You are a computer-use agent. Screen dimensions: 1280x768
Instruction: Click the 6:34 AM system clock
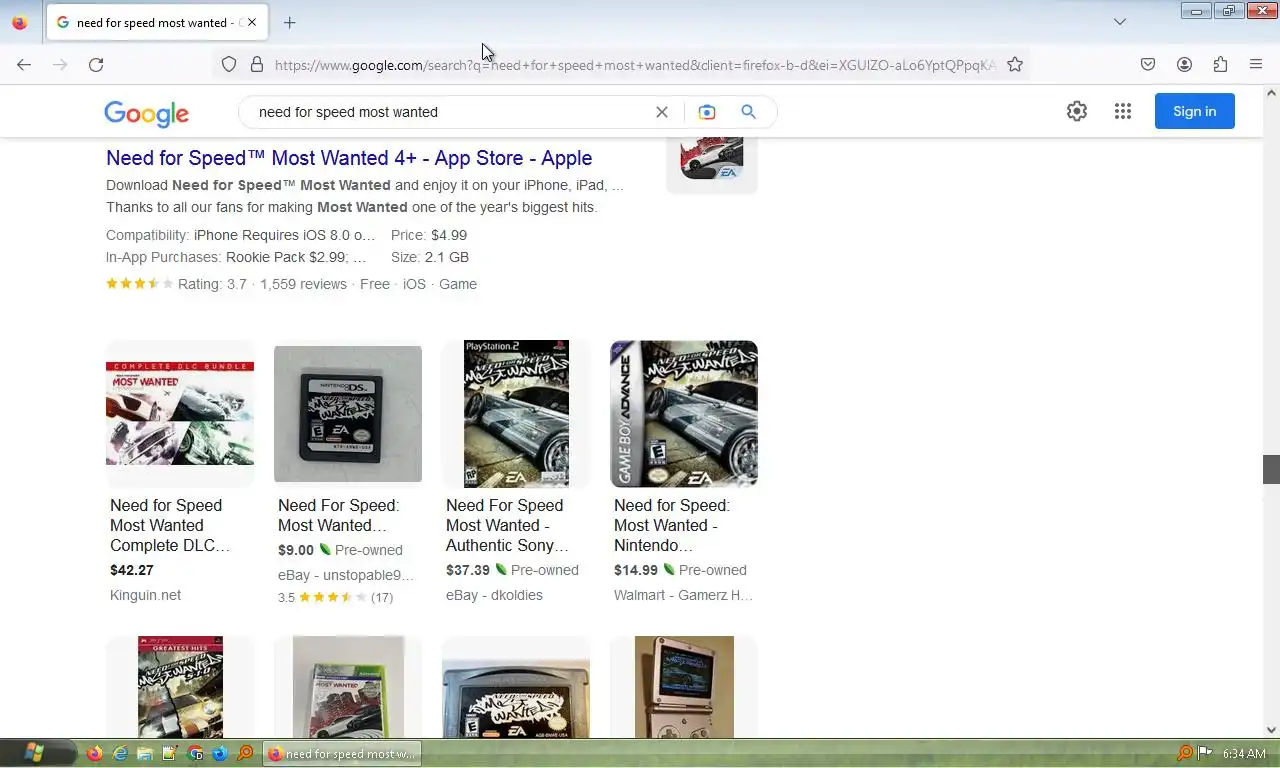click(x=1244, y=753)
